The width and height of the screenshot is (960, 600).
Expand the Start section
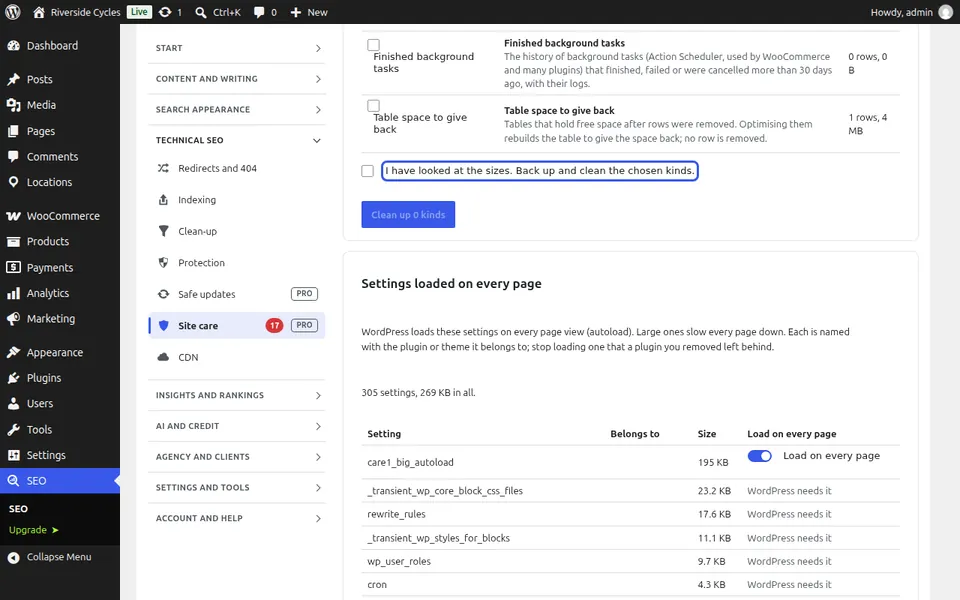(236, 48)
